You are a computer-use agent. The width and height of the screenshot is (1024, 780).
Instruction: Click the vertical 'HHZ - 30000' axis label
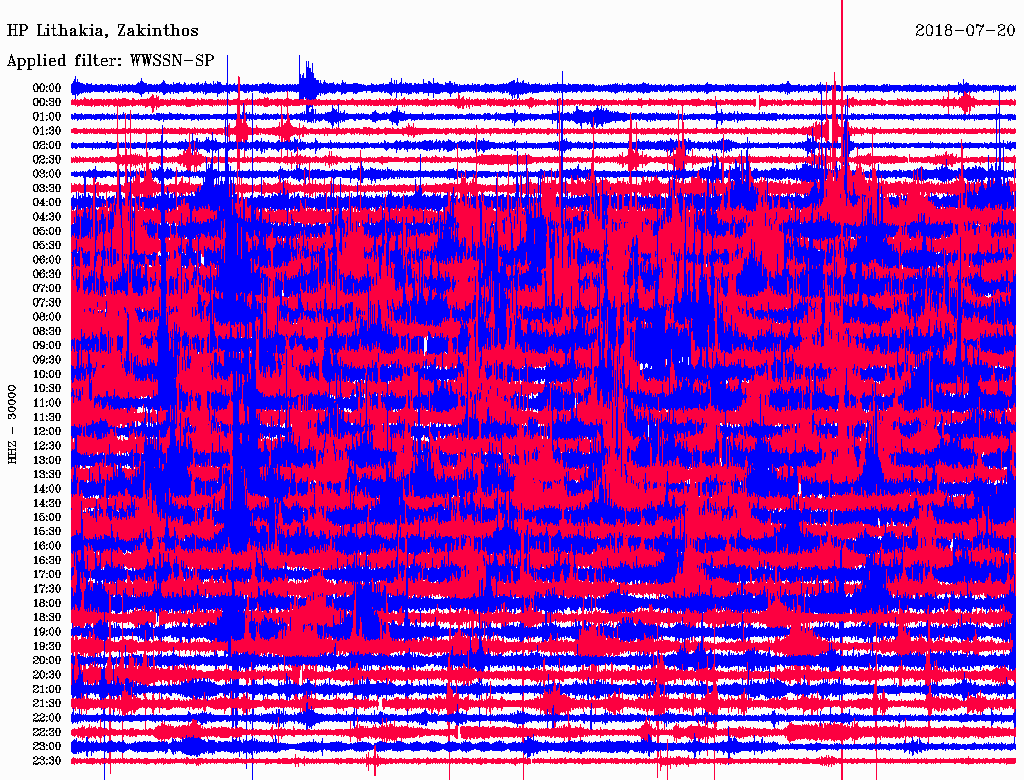point(12,425)
